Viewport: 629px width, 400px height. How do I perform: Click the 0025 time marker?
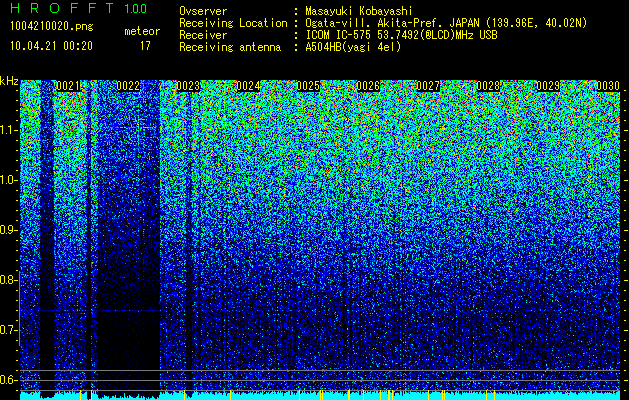(308, 86)
